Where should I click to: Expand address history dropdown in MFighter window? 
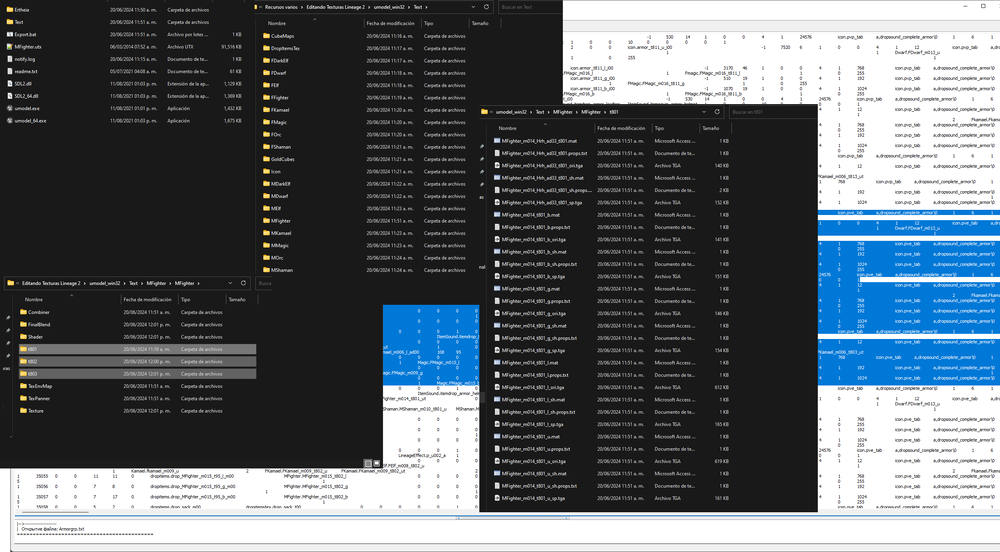[228, 284]
